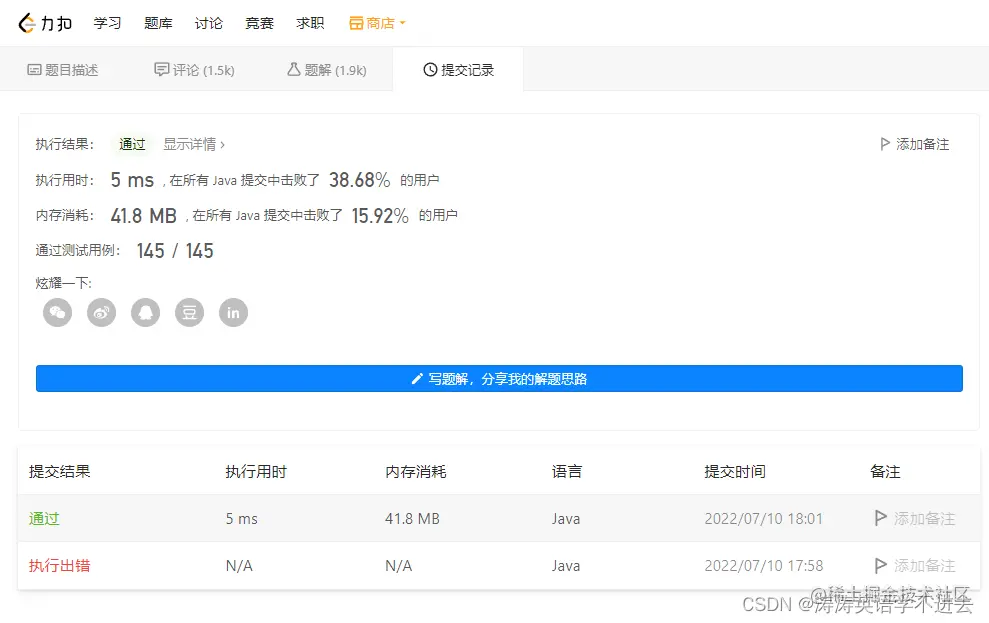Open 题库 from the top navigation
The height and width of the screenshot is (623, 989).
[x=157, y=22]
